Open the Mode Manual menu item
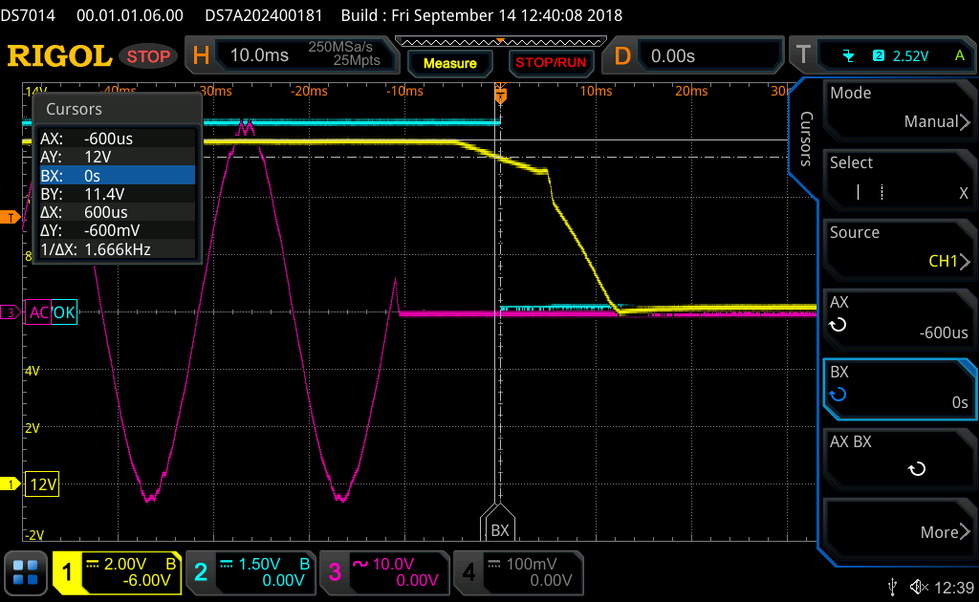The image size is (979, 602). (x=898, y=108)
